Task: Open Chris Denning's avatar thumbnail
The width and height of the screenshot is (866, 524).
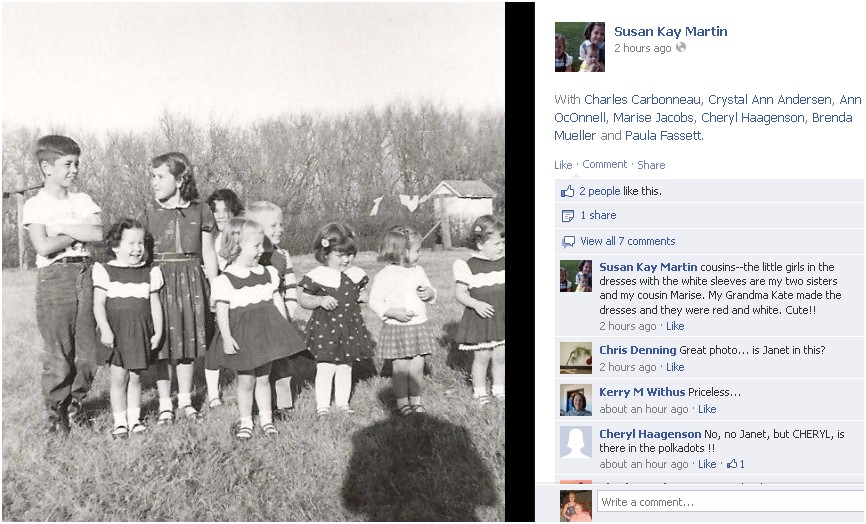Action: pyautogui.click(x=575, y=358)
